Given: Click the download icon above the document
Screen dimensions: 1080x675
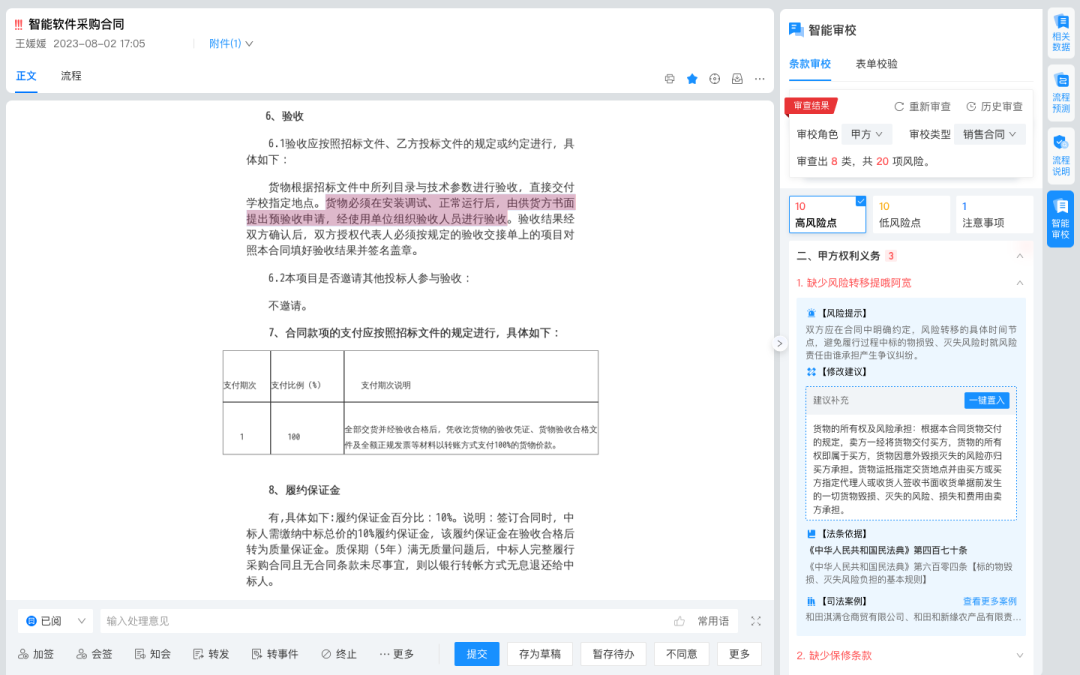Looking at the screenshot, I should point(736,78).
